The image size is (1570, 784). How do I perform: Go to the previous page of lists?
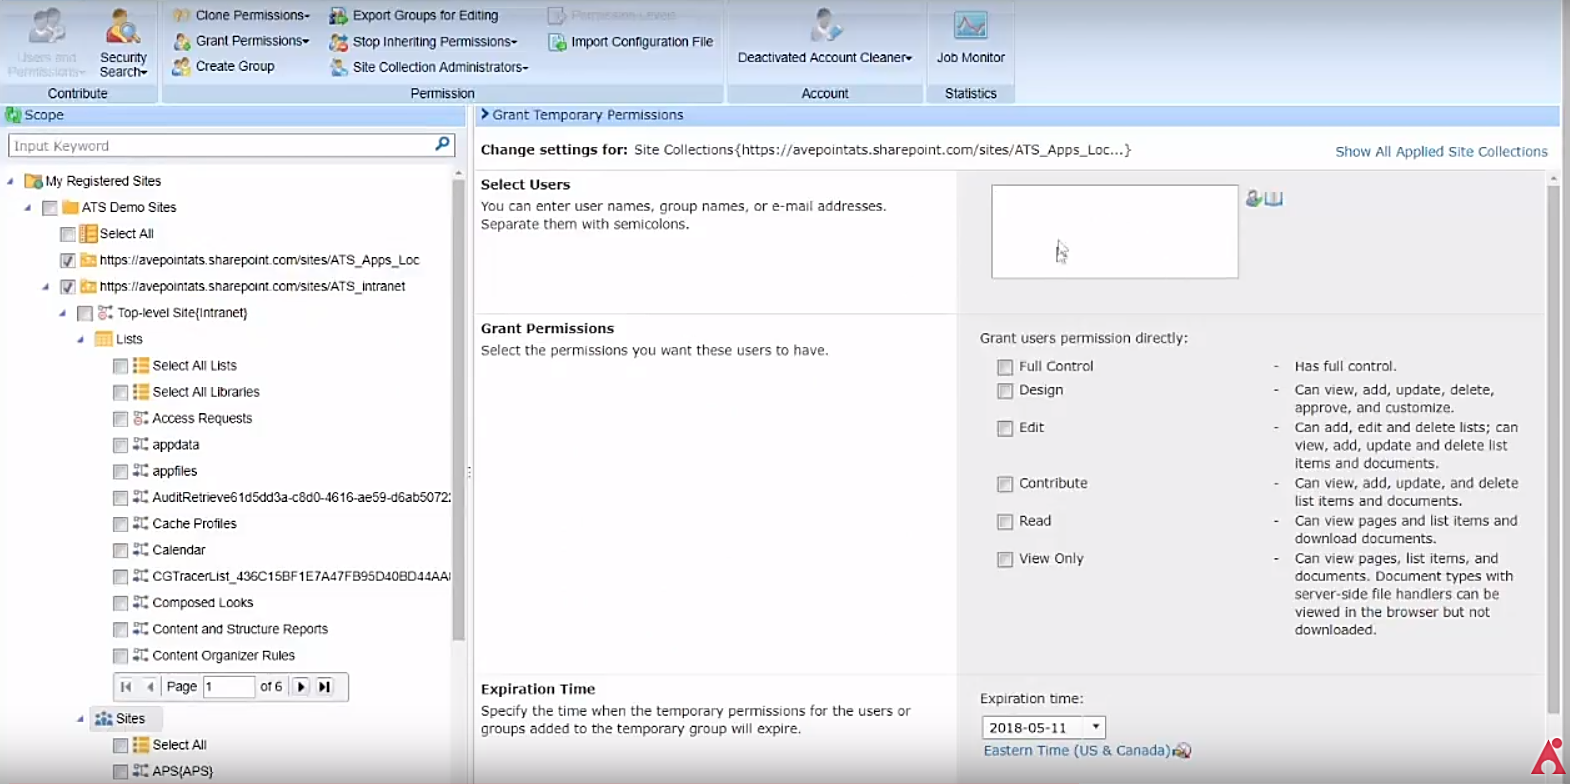[x=150, y=686]
